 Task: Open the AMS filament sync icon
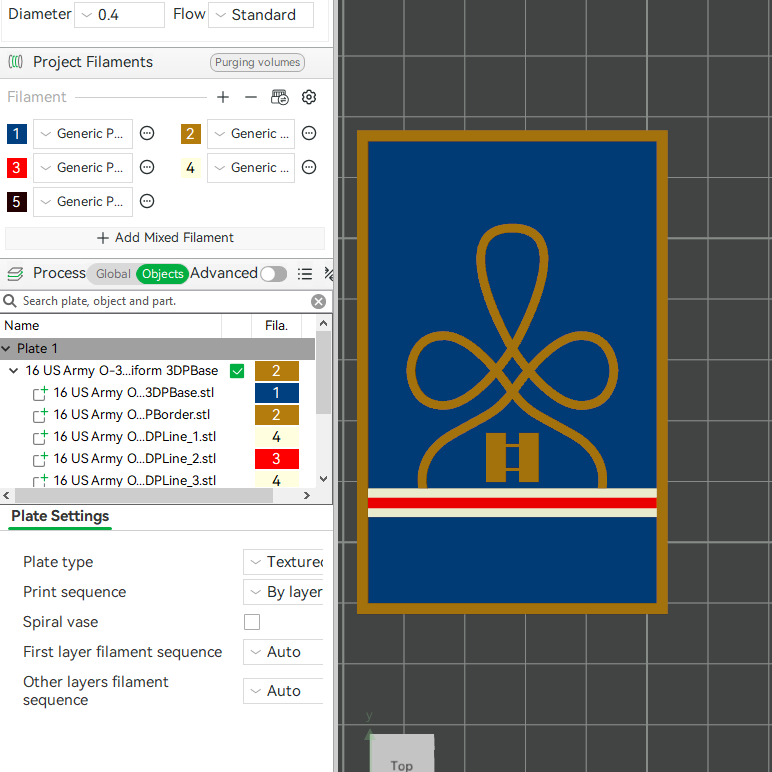280,97
